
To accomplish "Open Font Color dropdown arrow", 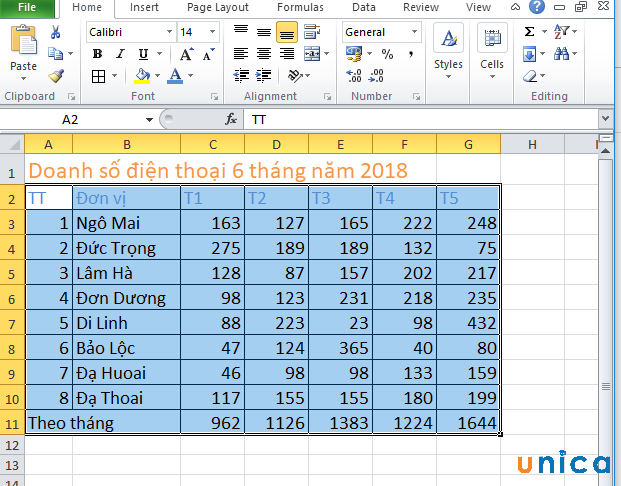I will (190, 76).
